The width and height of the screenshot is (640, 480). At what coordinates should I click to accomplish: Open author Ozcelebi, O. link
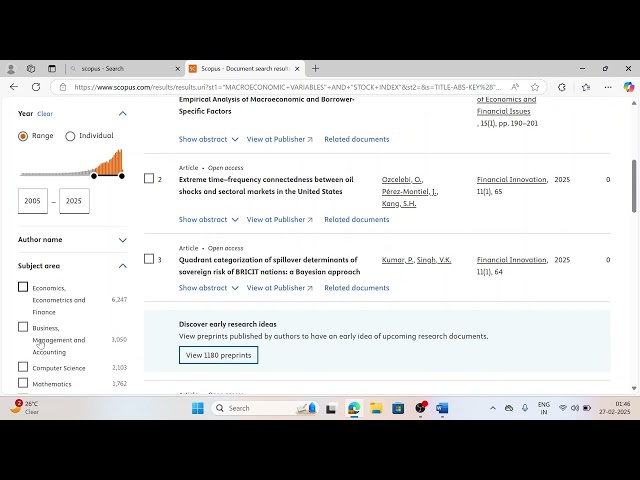402,180
